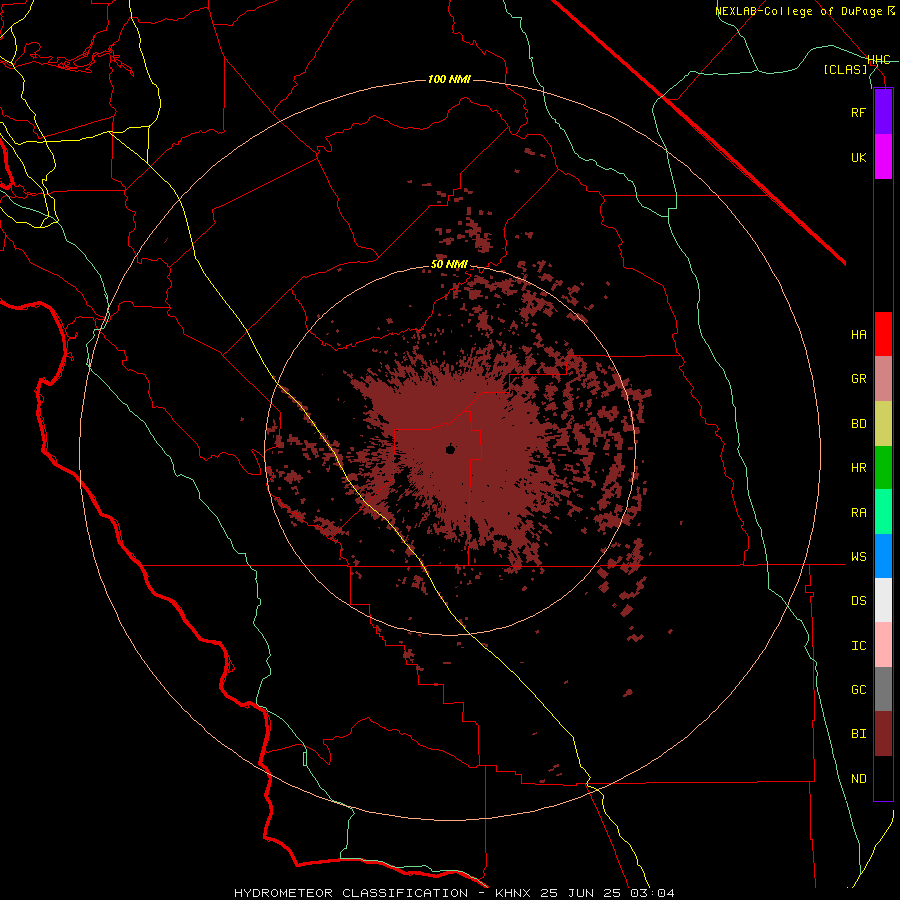This screenshot has width=900, height=900.
Task: Click the 100 NMI range ring label
Action: 449,79
